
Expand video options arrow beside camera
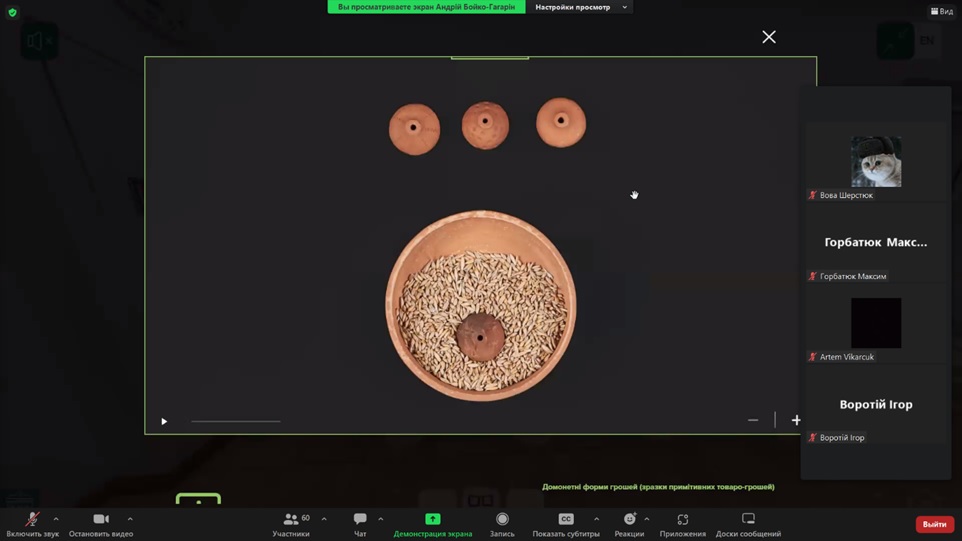point(130,519)
